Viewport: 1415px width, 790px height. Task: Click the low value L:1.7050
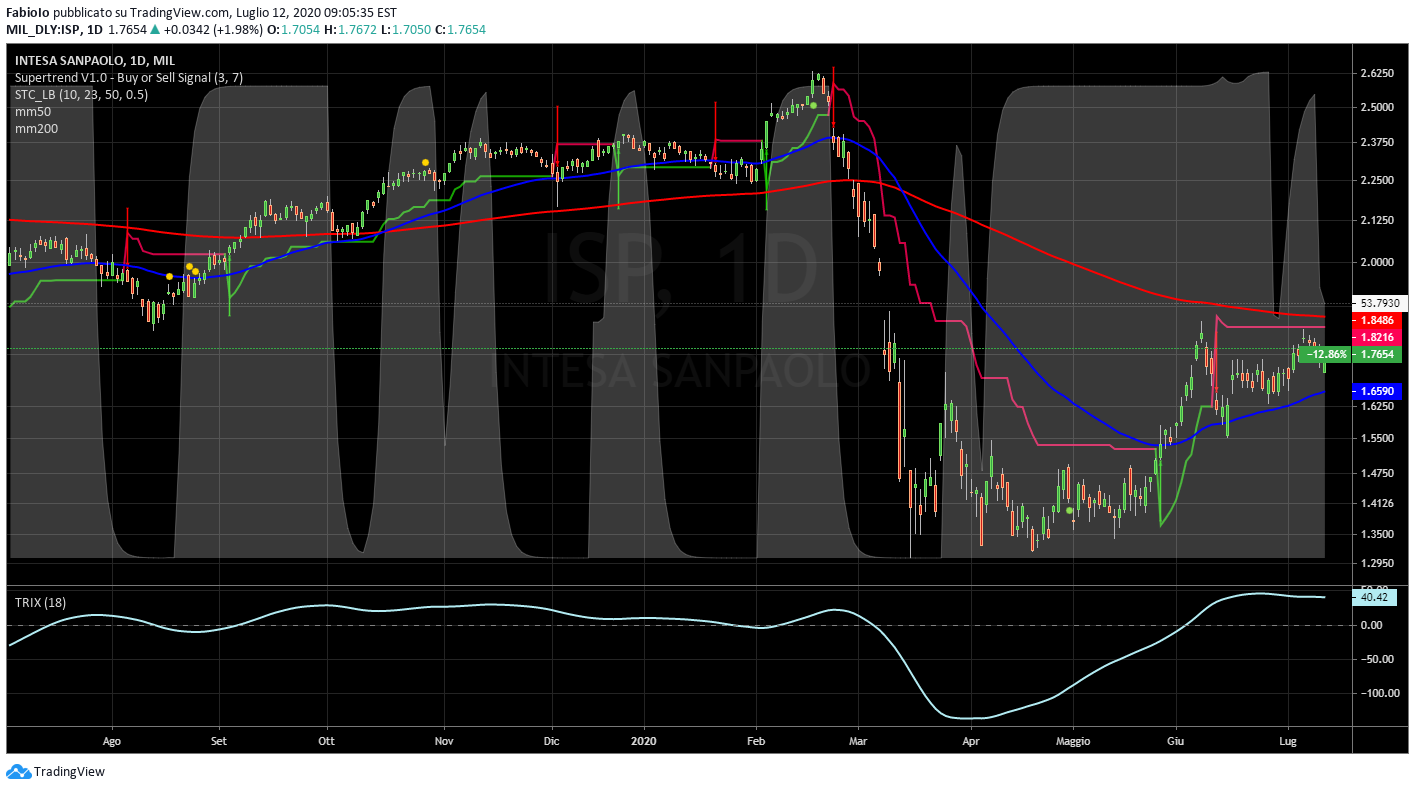(x=404, y=30)
